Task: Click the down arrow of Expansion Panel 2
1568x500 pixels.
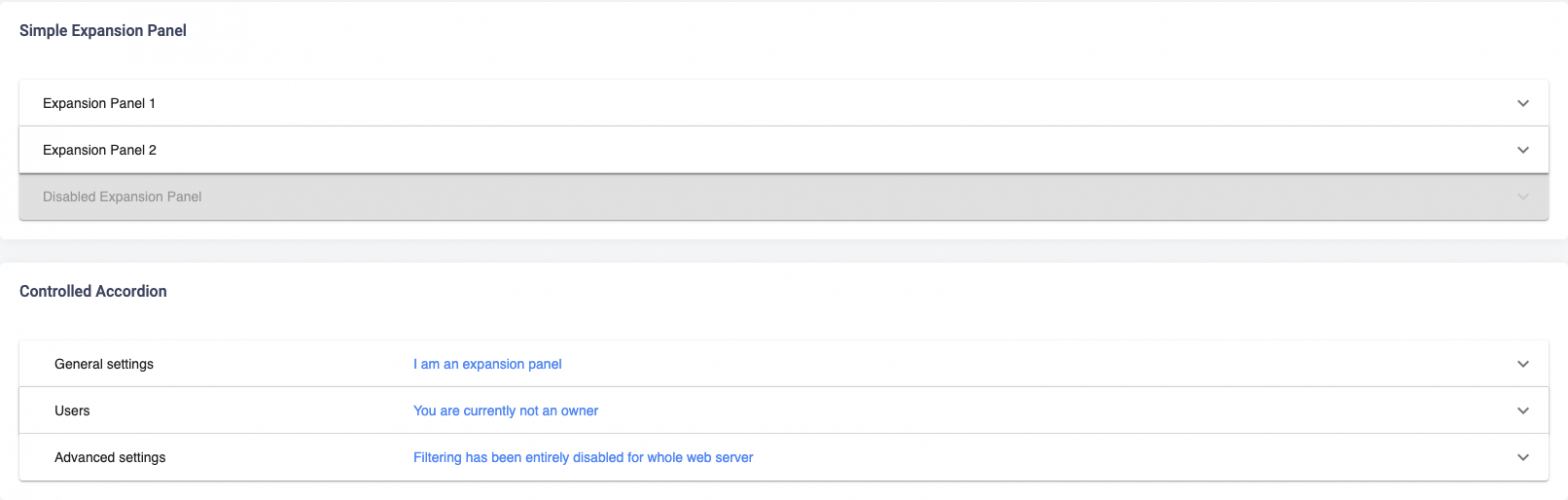Action: (x=1523, y=150)
